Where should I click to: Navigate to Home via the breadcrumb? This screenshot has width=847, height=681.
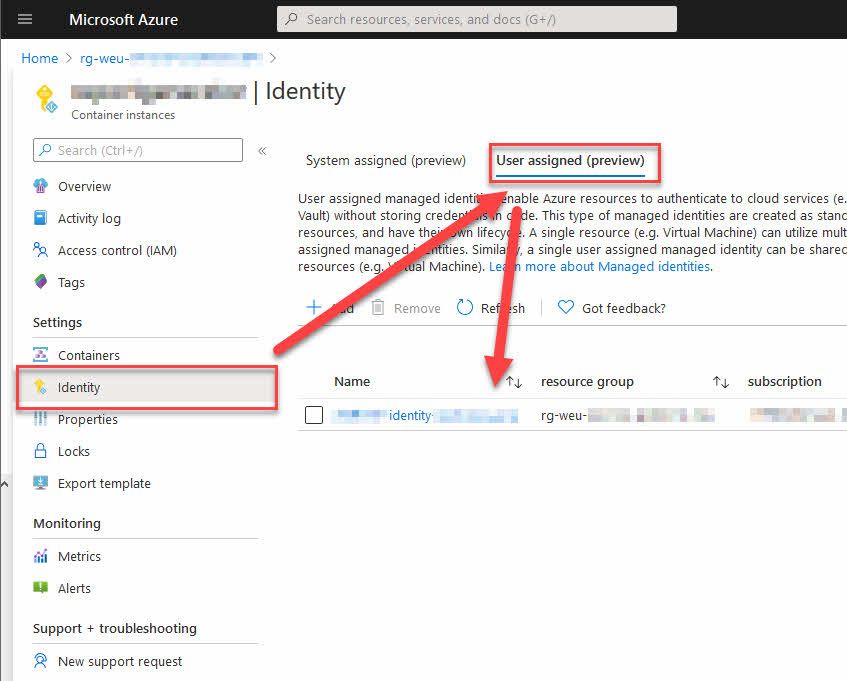coord(39,58)
